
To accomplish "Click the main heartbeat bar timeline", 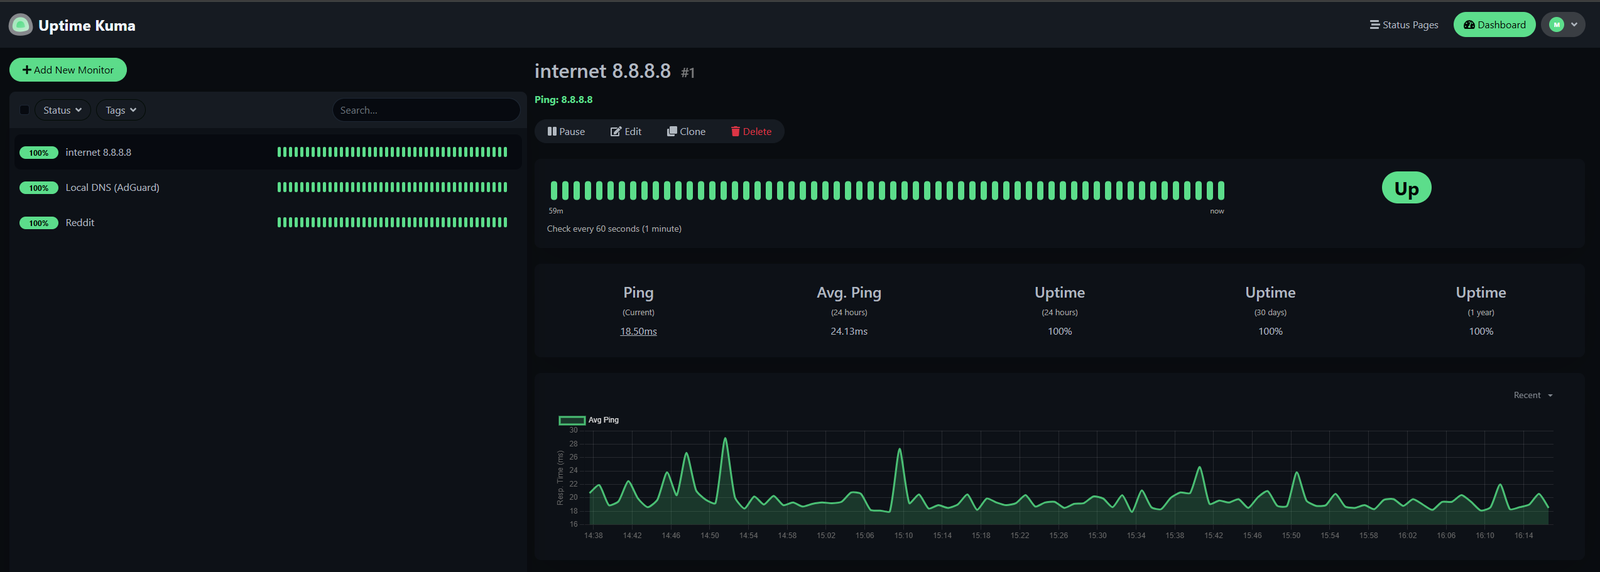I will tap(887, 190).
